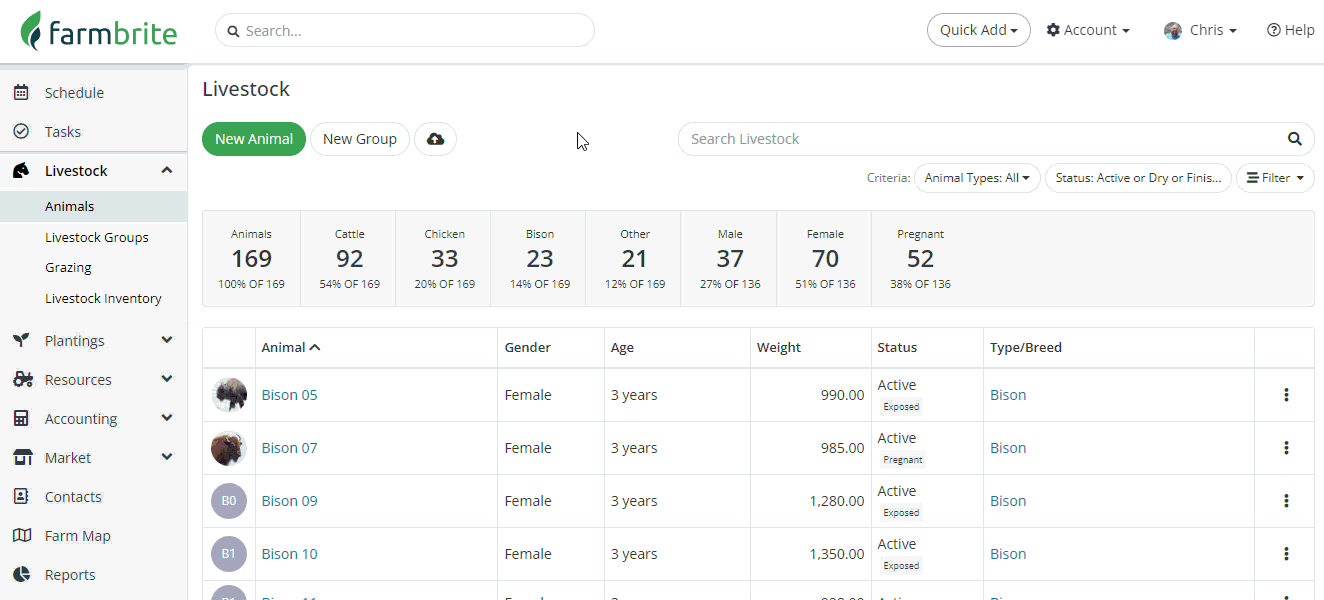This screenshot has height=600, width=1324.
Task: Open the Bison 07 animal link
Action: (x=289, y=448)
